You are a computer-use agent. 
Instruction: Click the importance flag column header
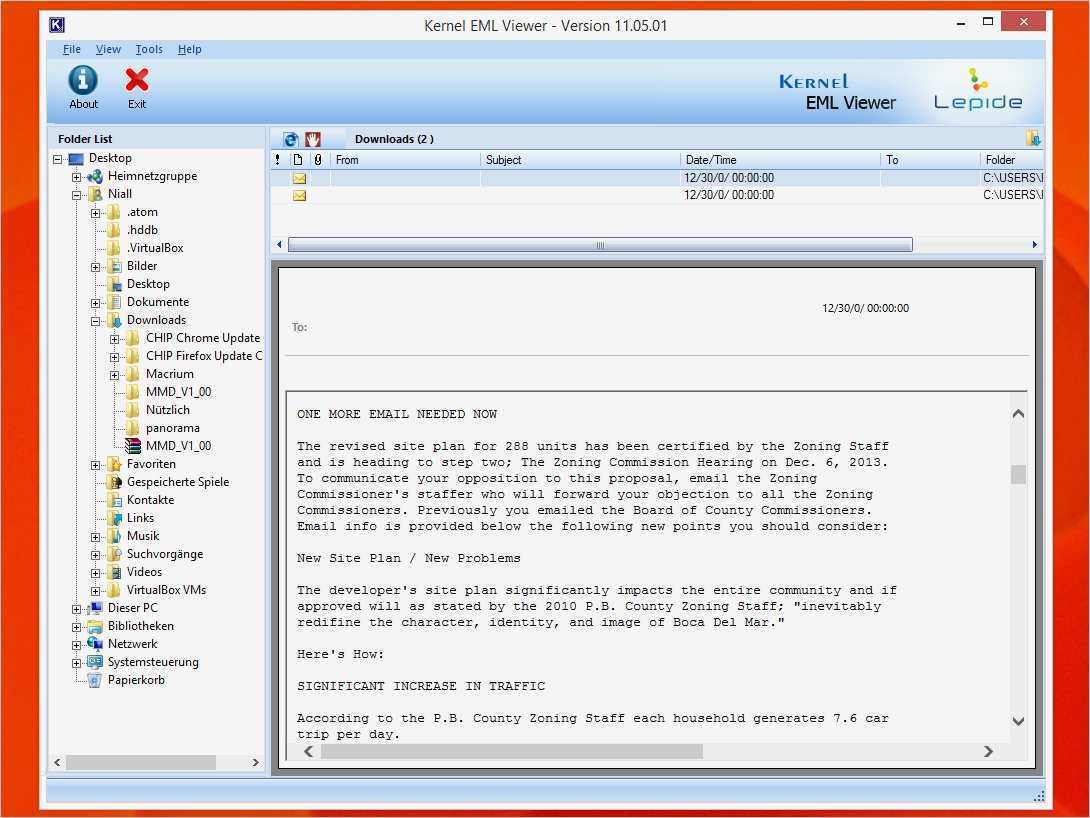click(278, 160)
